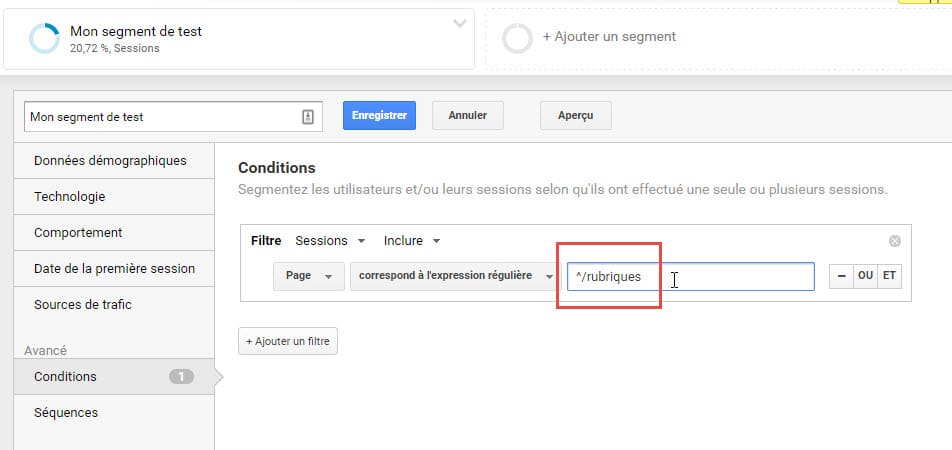Click + Ajouter un segment
Viewport: 952px width, 450px height.
pyautogui.click(x=609, y=36)
